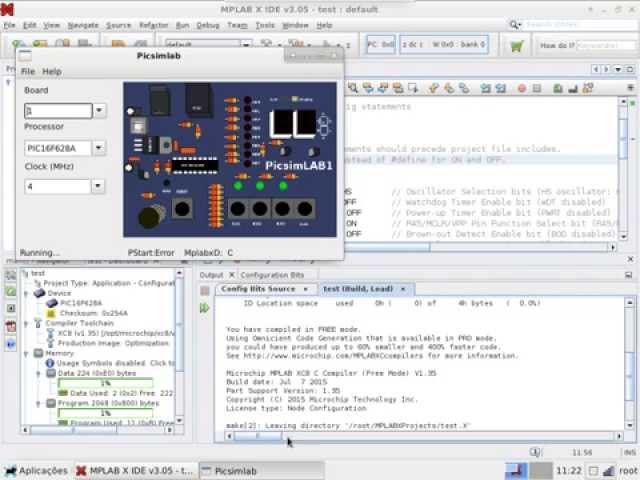Image resolution: width=640 pixels, height=480 pixels.
Task: Collapse the Program 2048 bytes node
Action: [39, 404]
